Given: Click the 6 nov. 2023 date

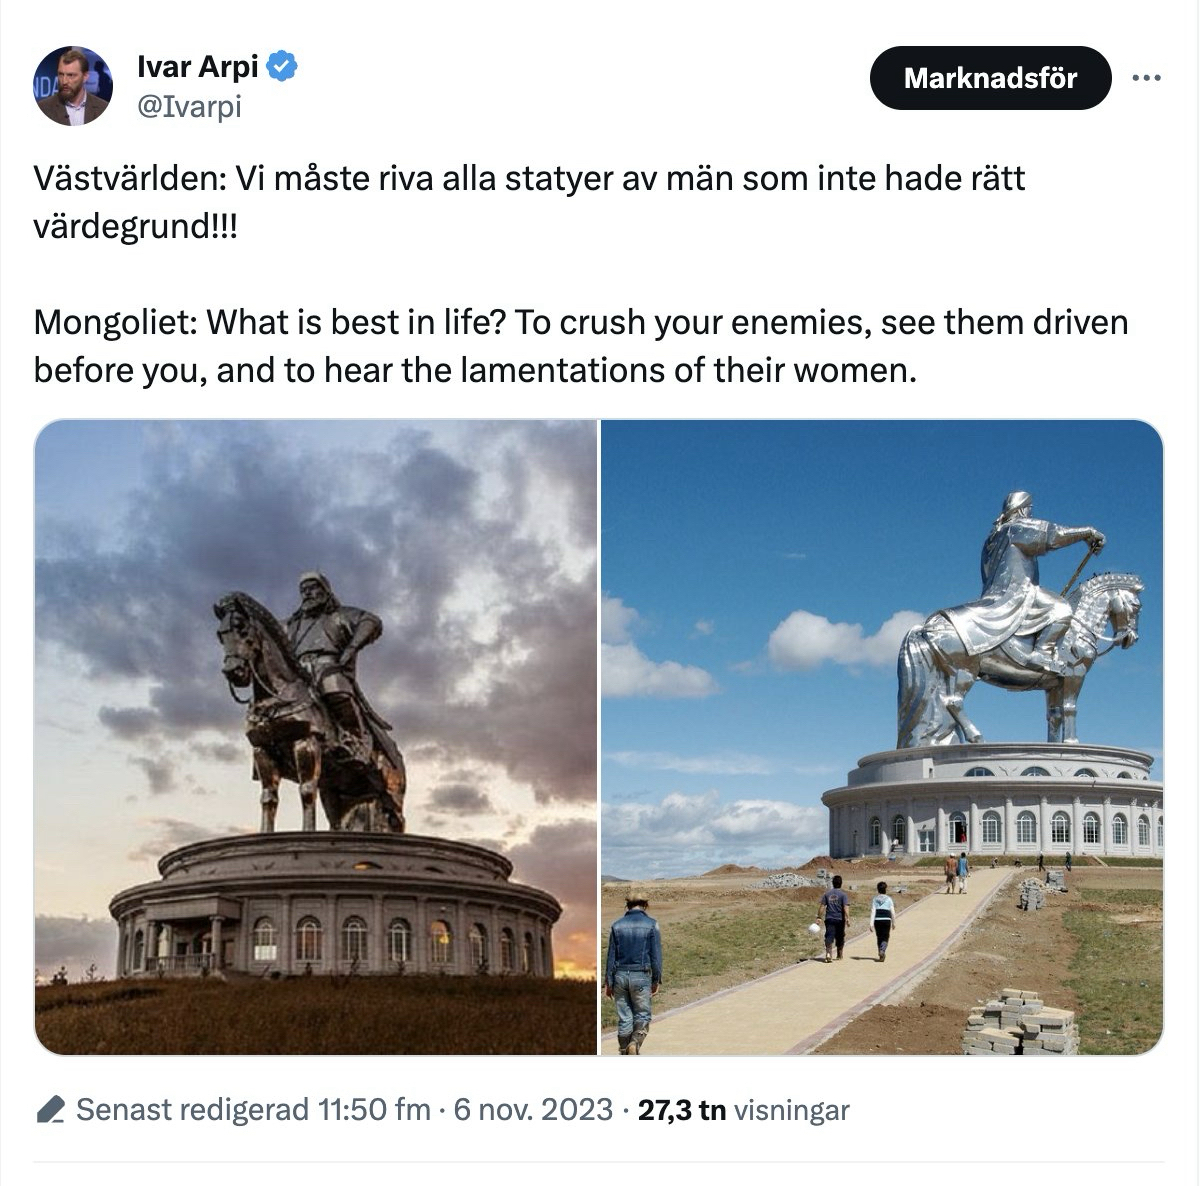Looking at the screenshot, I should [532, 1110].
